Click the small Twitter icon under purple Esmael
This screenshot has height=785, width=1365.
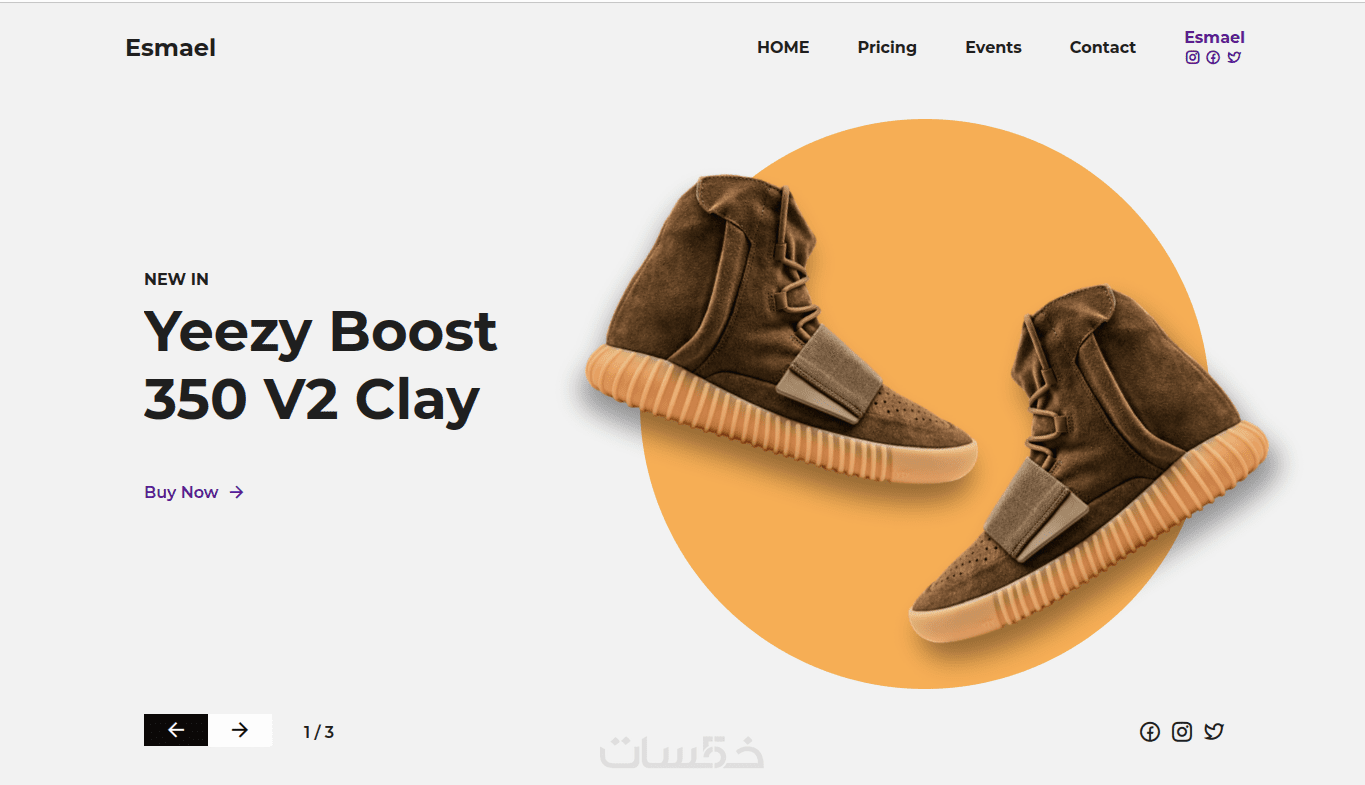click(1234, 57)
